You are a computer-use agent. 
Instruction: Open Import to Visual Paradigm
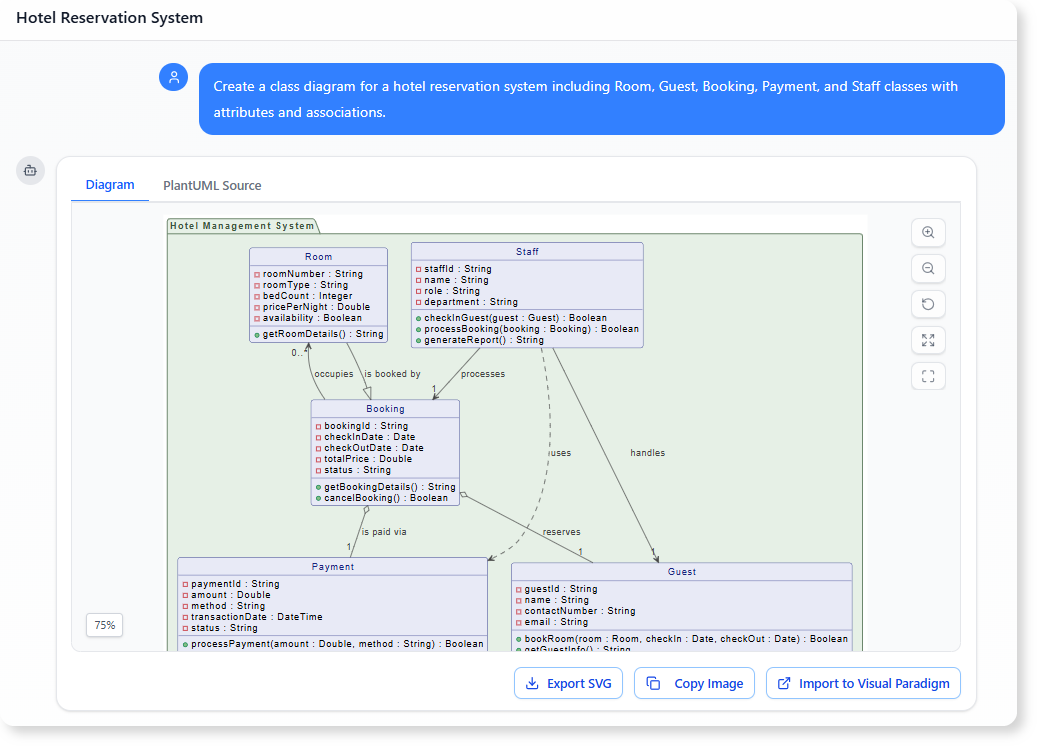click(x=863, y=683)
